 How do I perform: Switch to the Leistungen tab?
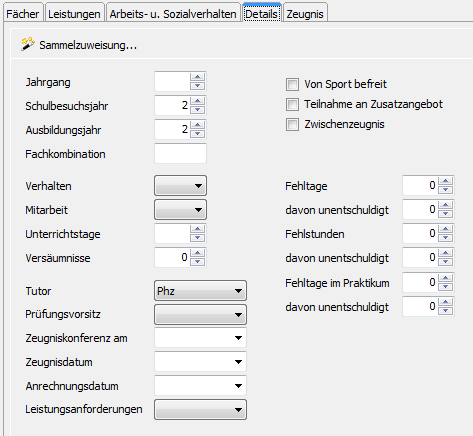click(74, 14)
